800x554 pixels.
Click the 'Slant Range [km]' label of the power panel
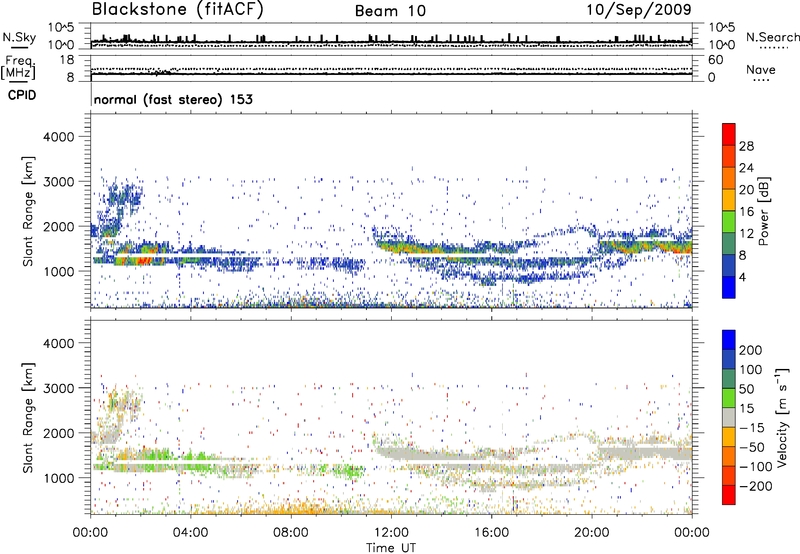click(x=28, y=211)
